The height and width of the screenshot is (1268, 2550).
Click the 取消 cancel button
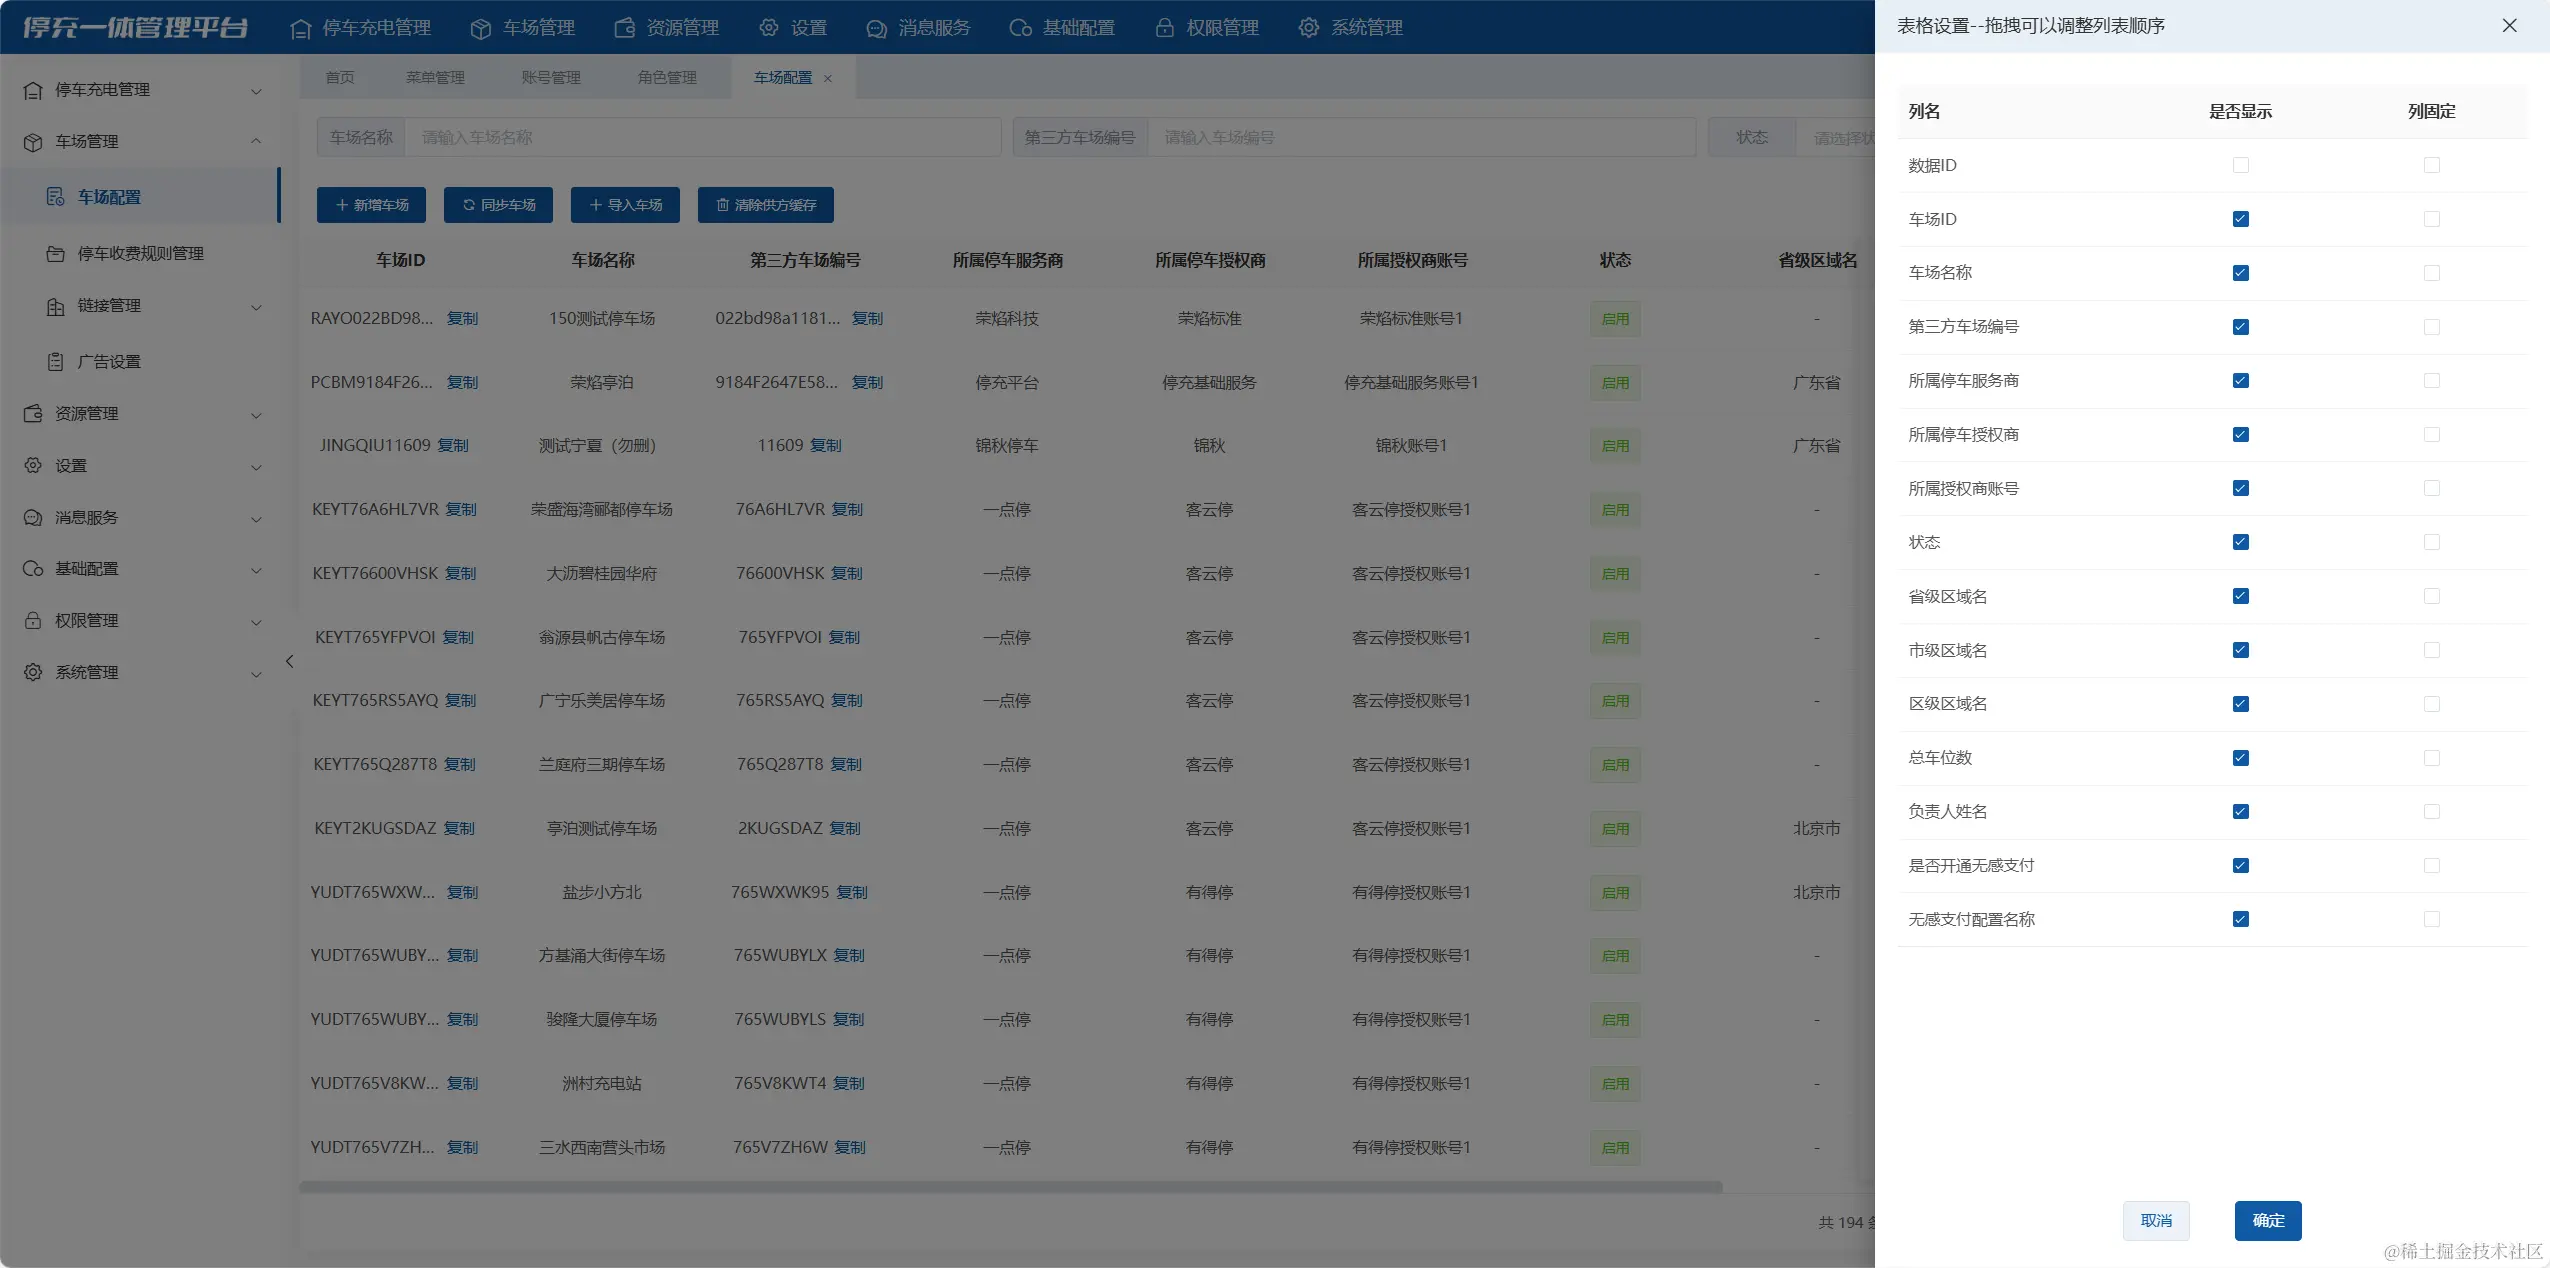[2155, 1220]
